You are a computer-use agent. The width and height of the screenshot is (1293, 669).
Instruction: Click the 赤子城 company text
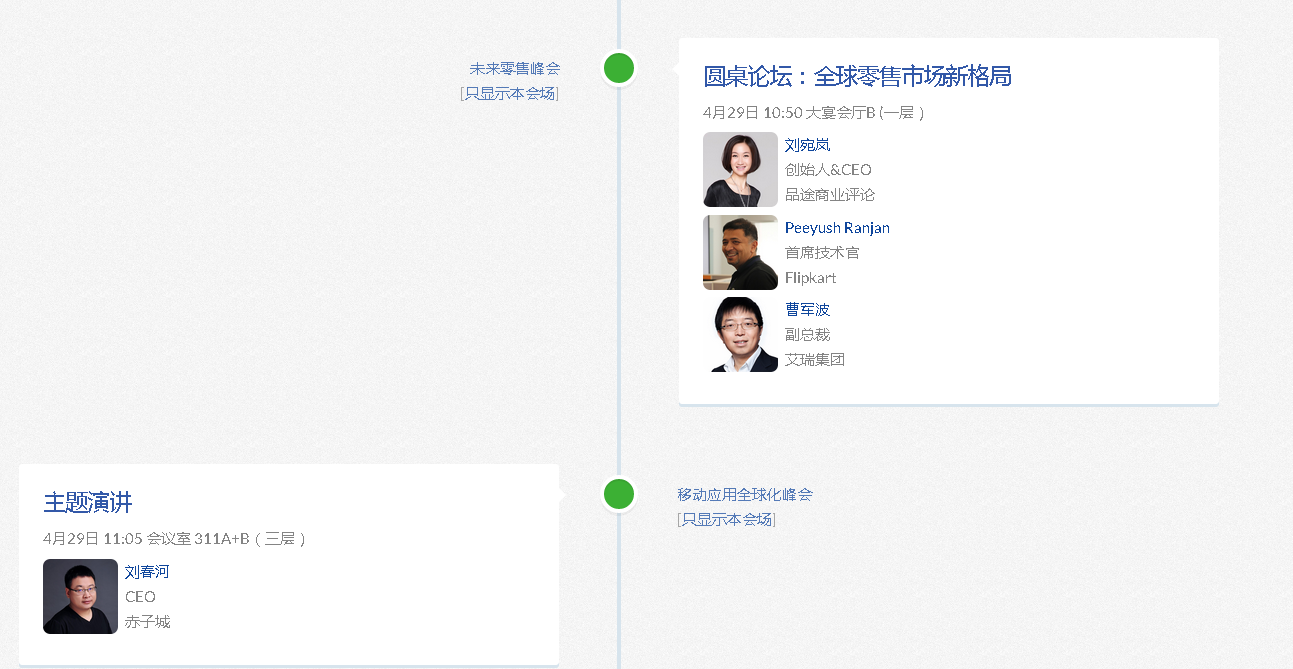(148, 622)
